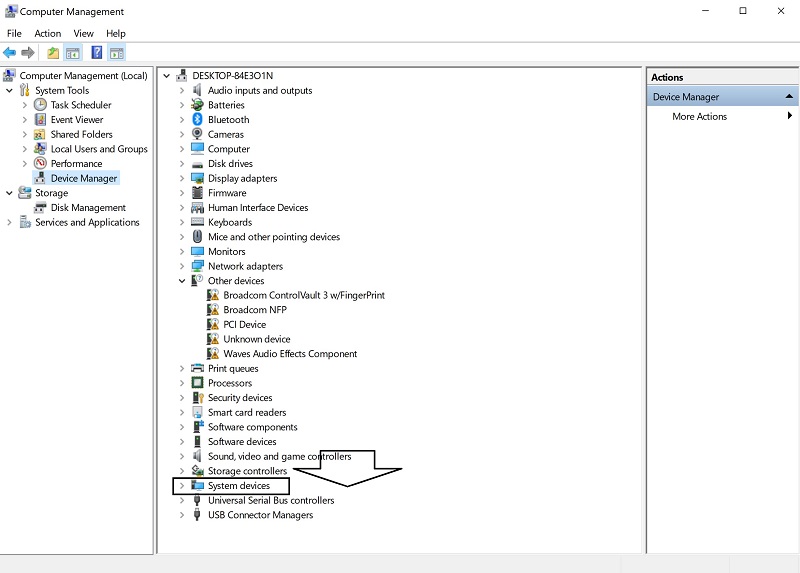The width and height of the screenshot is (800, 573).
Task: Open the Action menu
Action: tap(47, 33)
